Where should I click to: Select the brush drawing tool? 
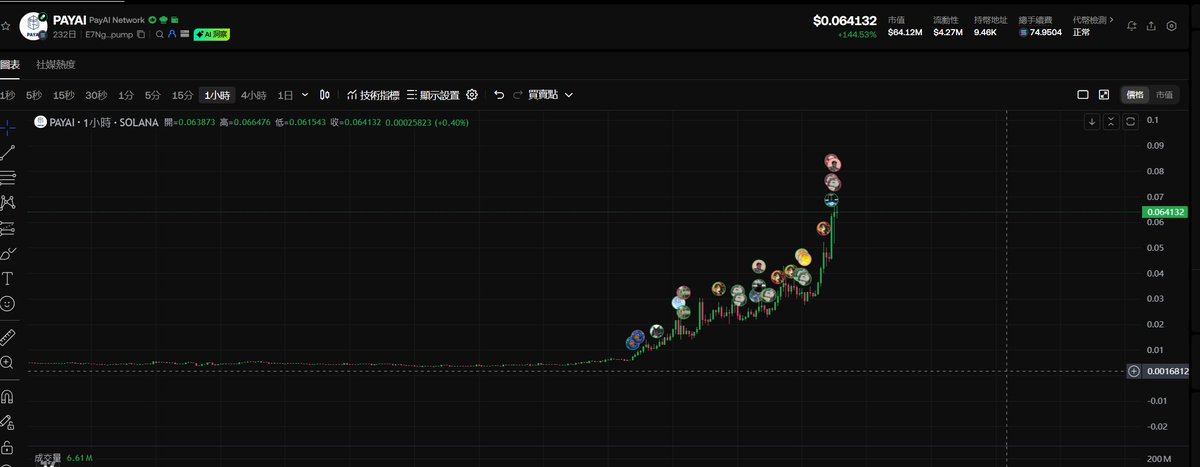(7, 253)
